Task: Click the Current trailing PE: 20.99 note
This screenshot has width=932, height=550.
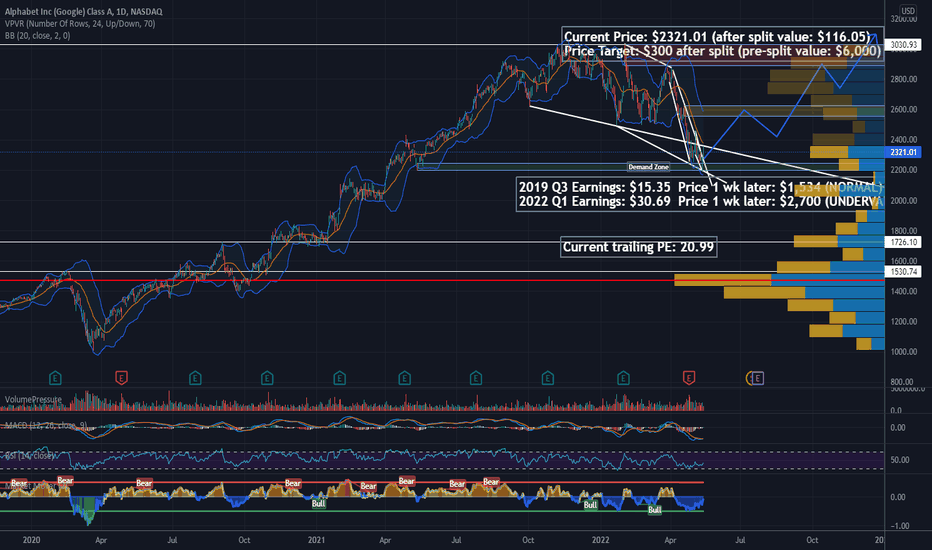Action: [x=638, y=247]
